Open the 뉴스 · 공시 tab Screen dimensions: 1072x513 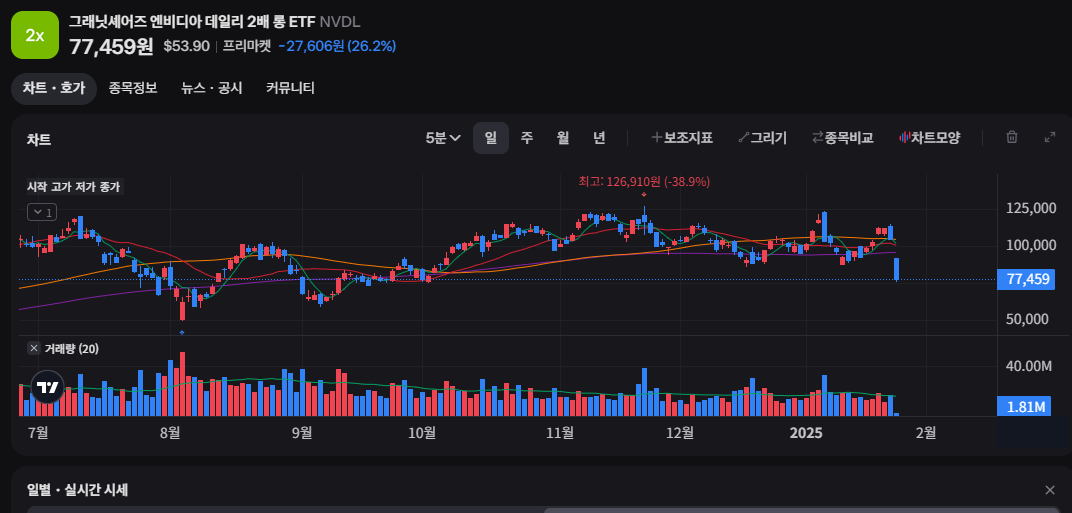[211, 88]
